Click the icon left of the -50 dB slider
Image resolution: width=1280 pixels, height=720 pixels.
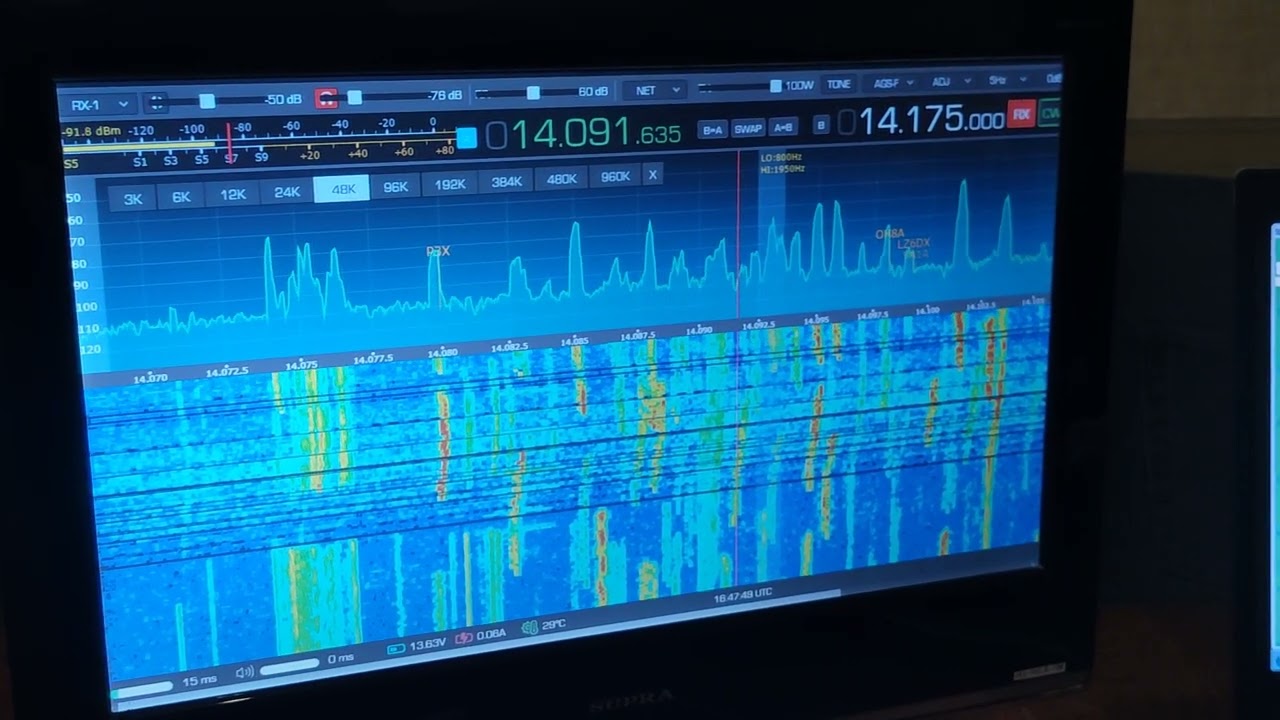point(157,102)
